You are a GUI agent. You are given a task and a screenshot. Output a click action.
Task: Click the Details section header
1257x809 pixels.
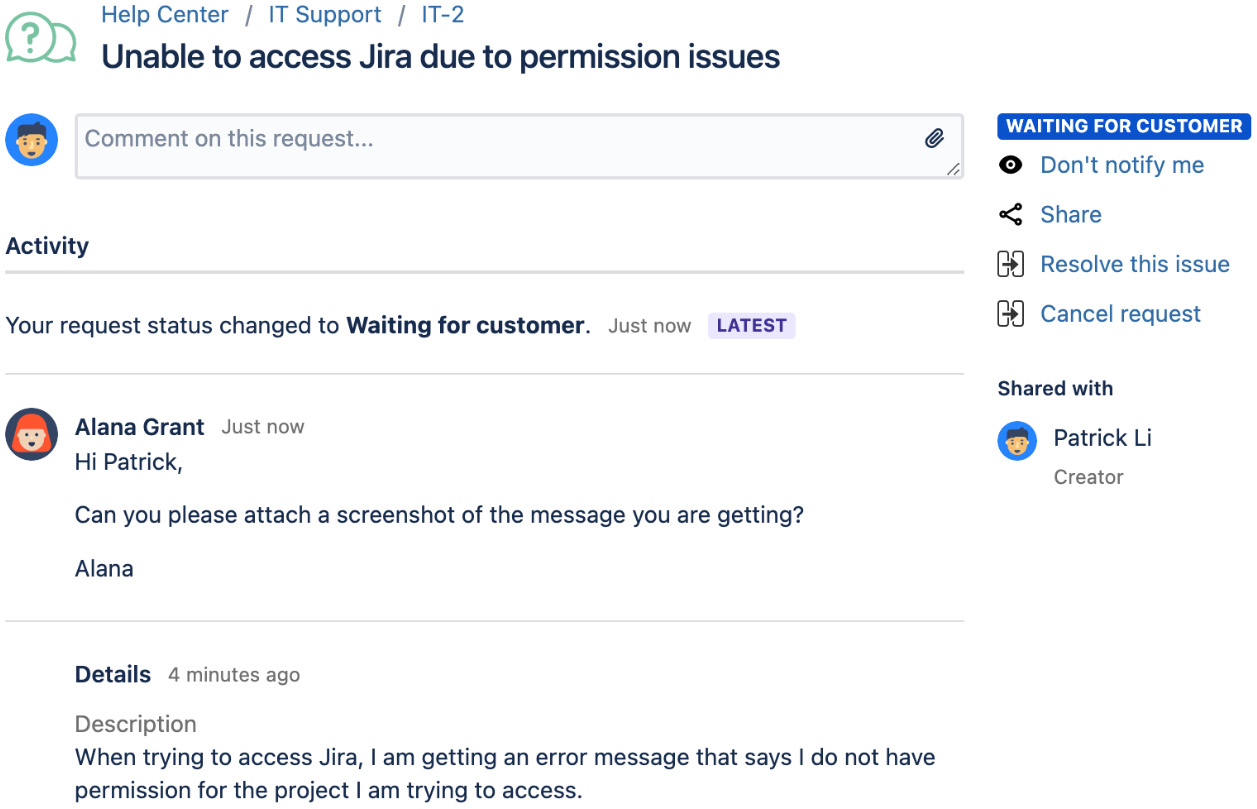click(112, 674)
